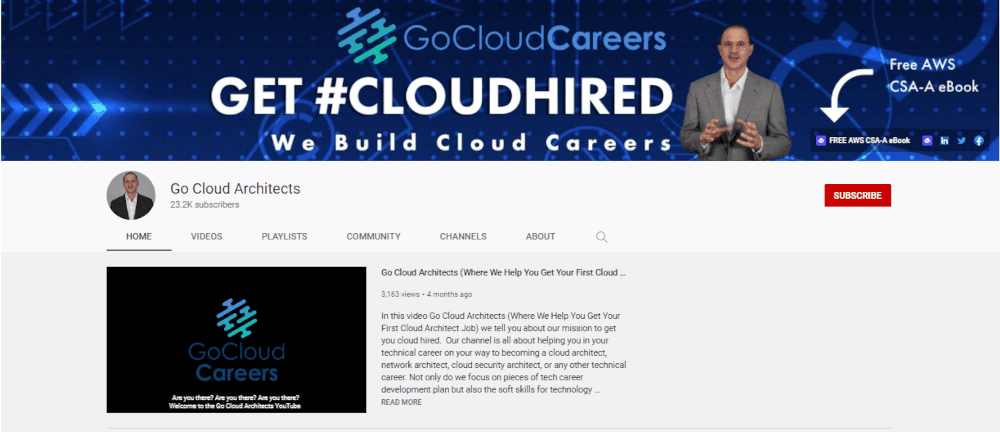Open video title 'Go Cloud Architects (Where We Help...'
This screenshot has width=1000, height=432.
(x=503, y=272)
